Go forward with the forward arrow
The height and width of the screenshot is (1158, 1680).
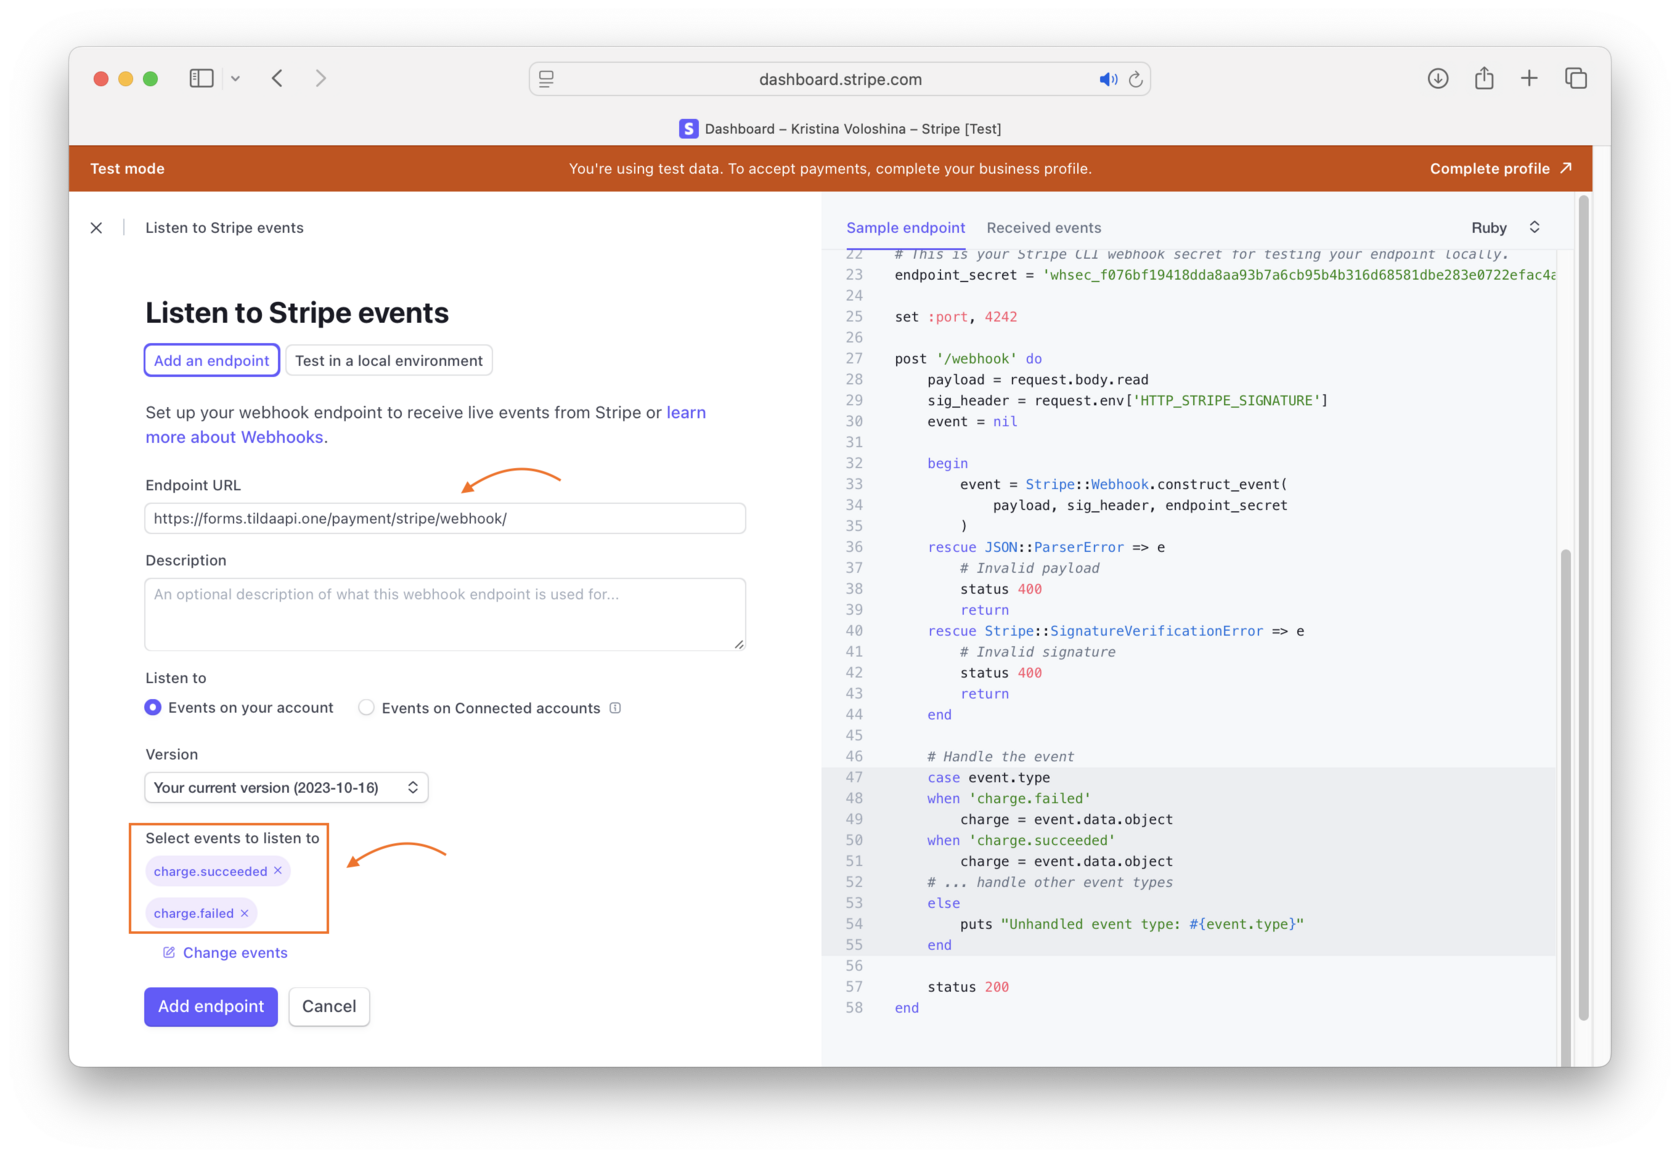coord(321,78)
